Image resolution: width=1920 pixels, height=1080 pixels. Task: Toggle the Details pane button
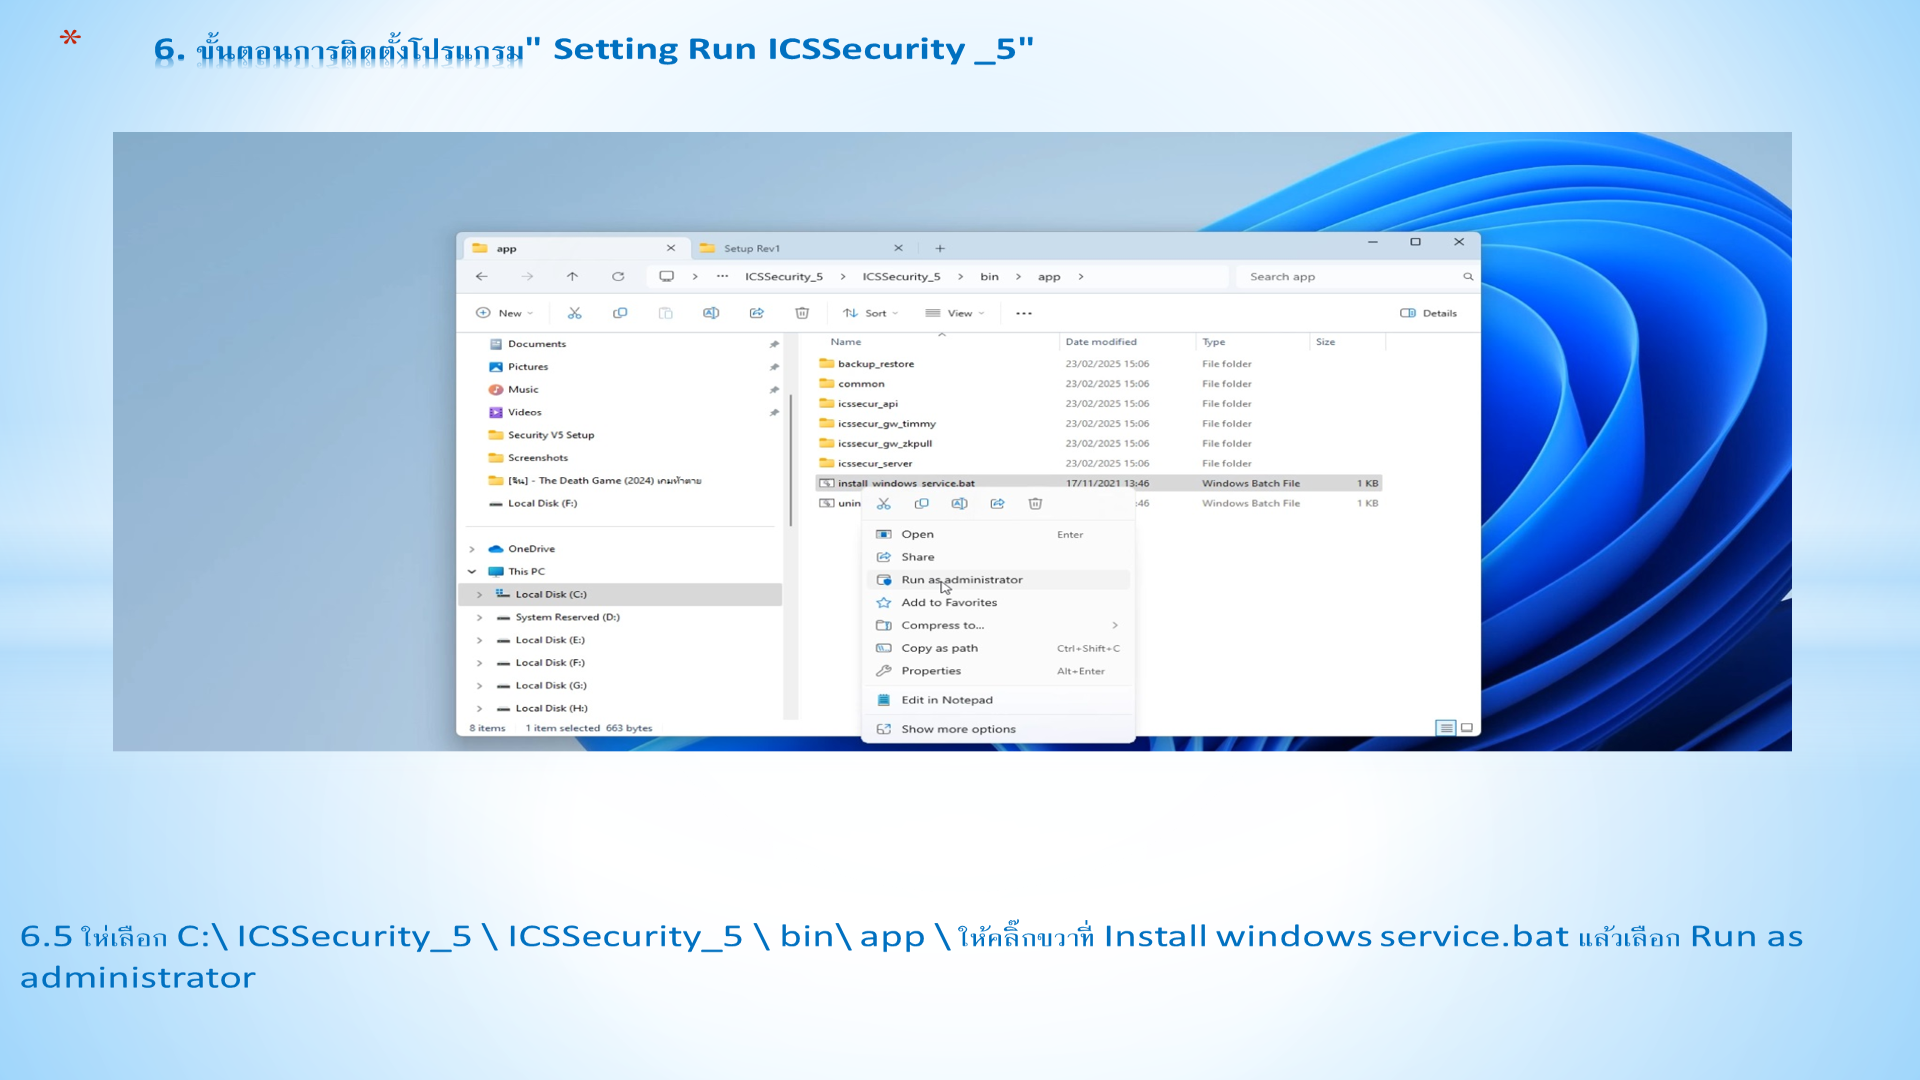point(1428,313)
